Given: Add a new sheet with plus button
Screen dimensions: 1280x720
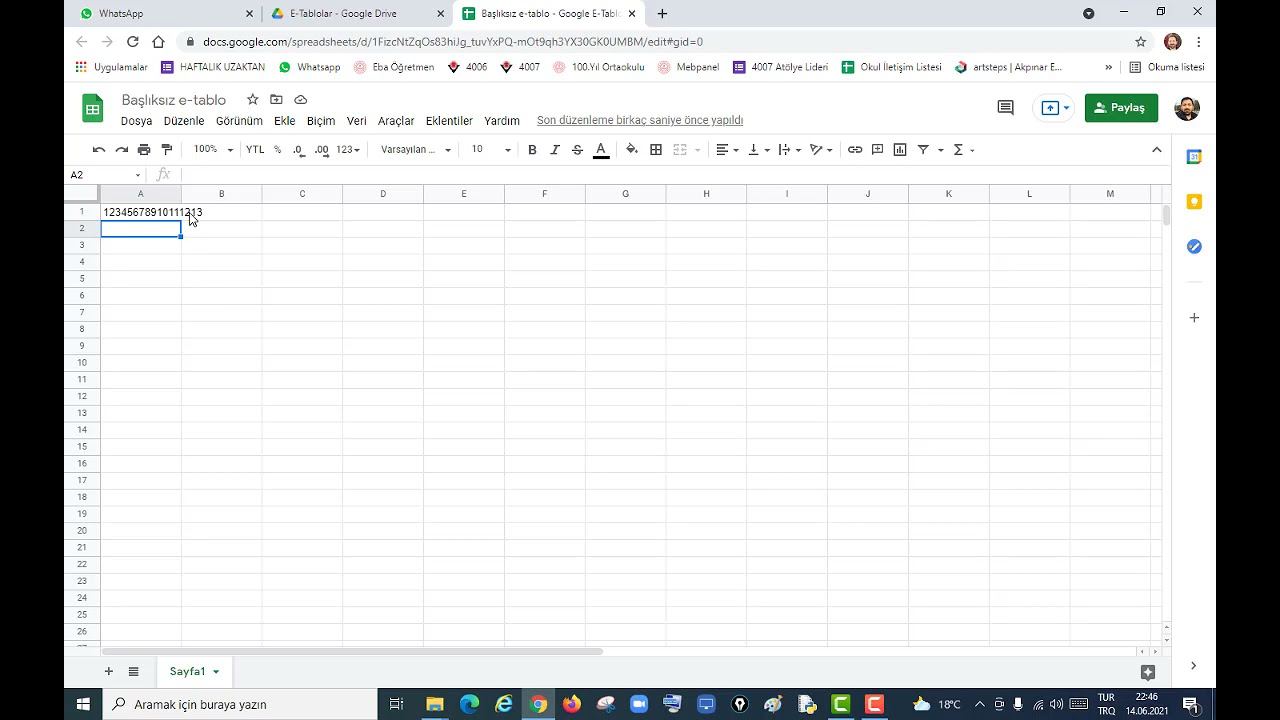Looking at the screenshot, I should [x=109, y=671].
